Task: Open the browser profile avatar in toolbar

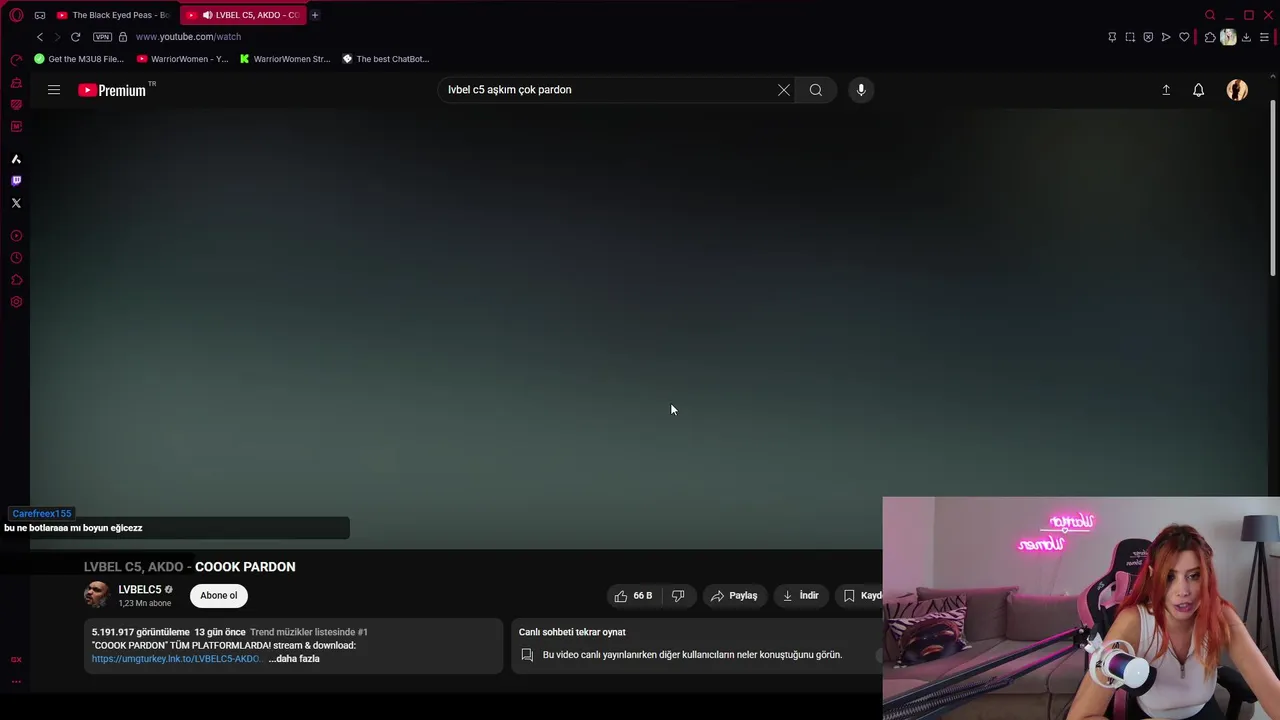Action: [x=1228, y=37]
